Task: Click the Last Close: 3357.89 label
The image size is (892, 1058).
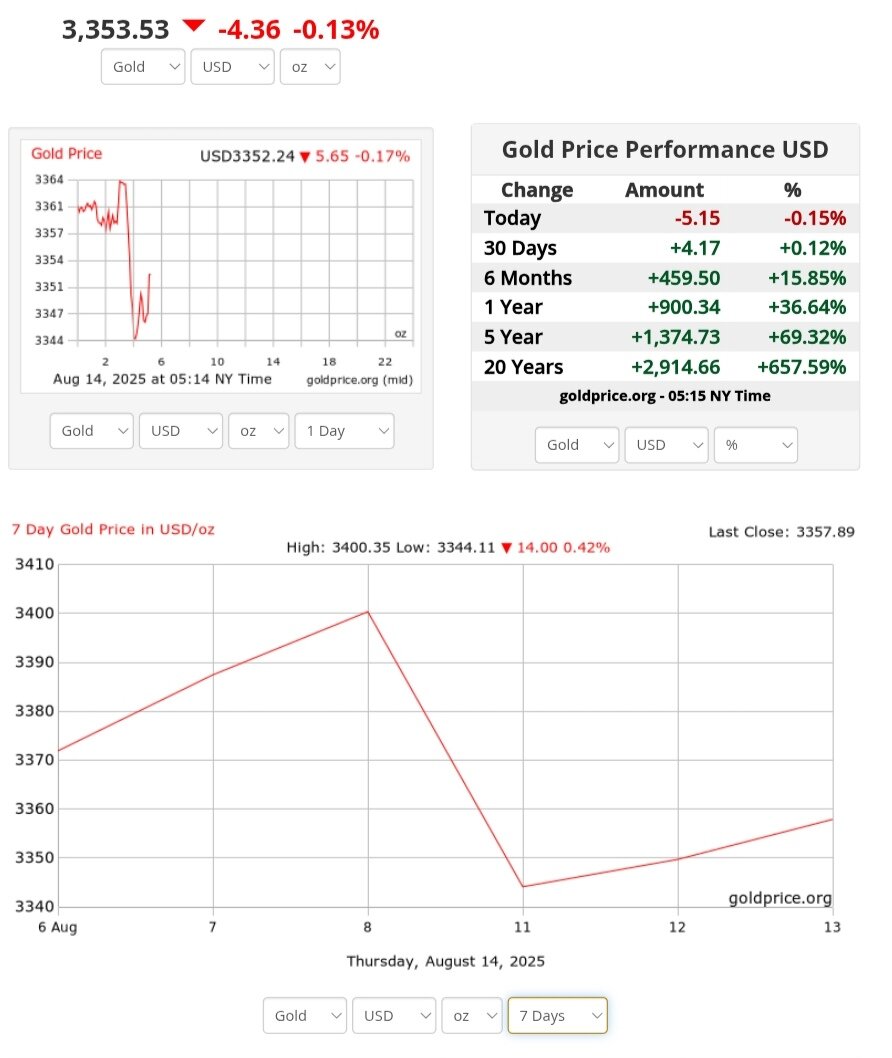Action: tap(781, 532)
